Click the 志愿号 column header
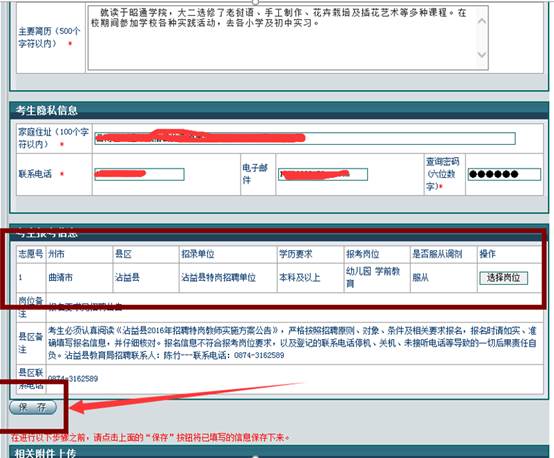Image resolution: width=554 pixels, height=458 pixels. click(x=31, y=254)
